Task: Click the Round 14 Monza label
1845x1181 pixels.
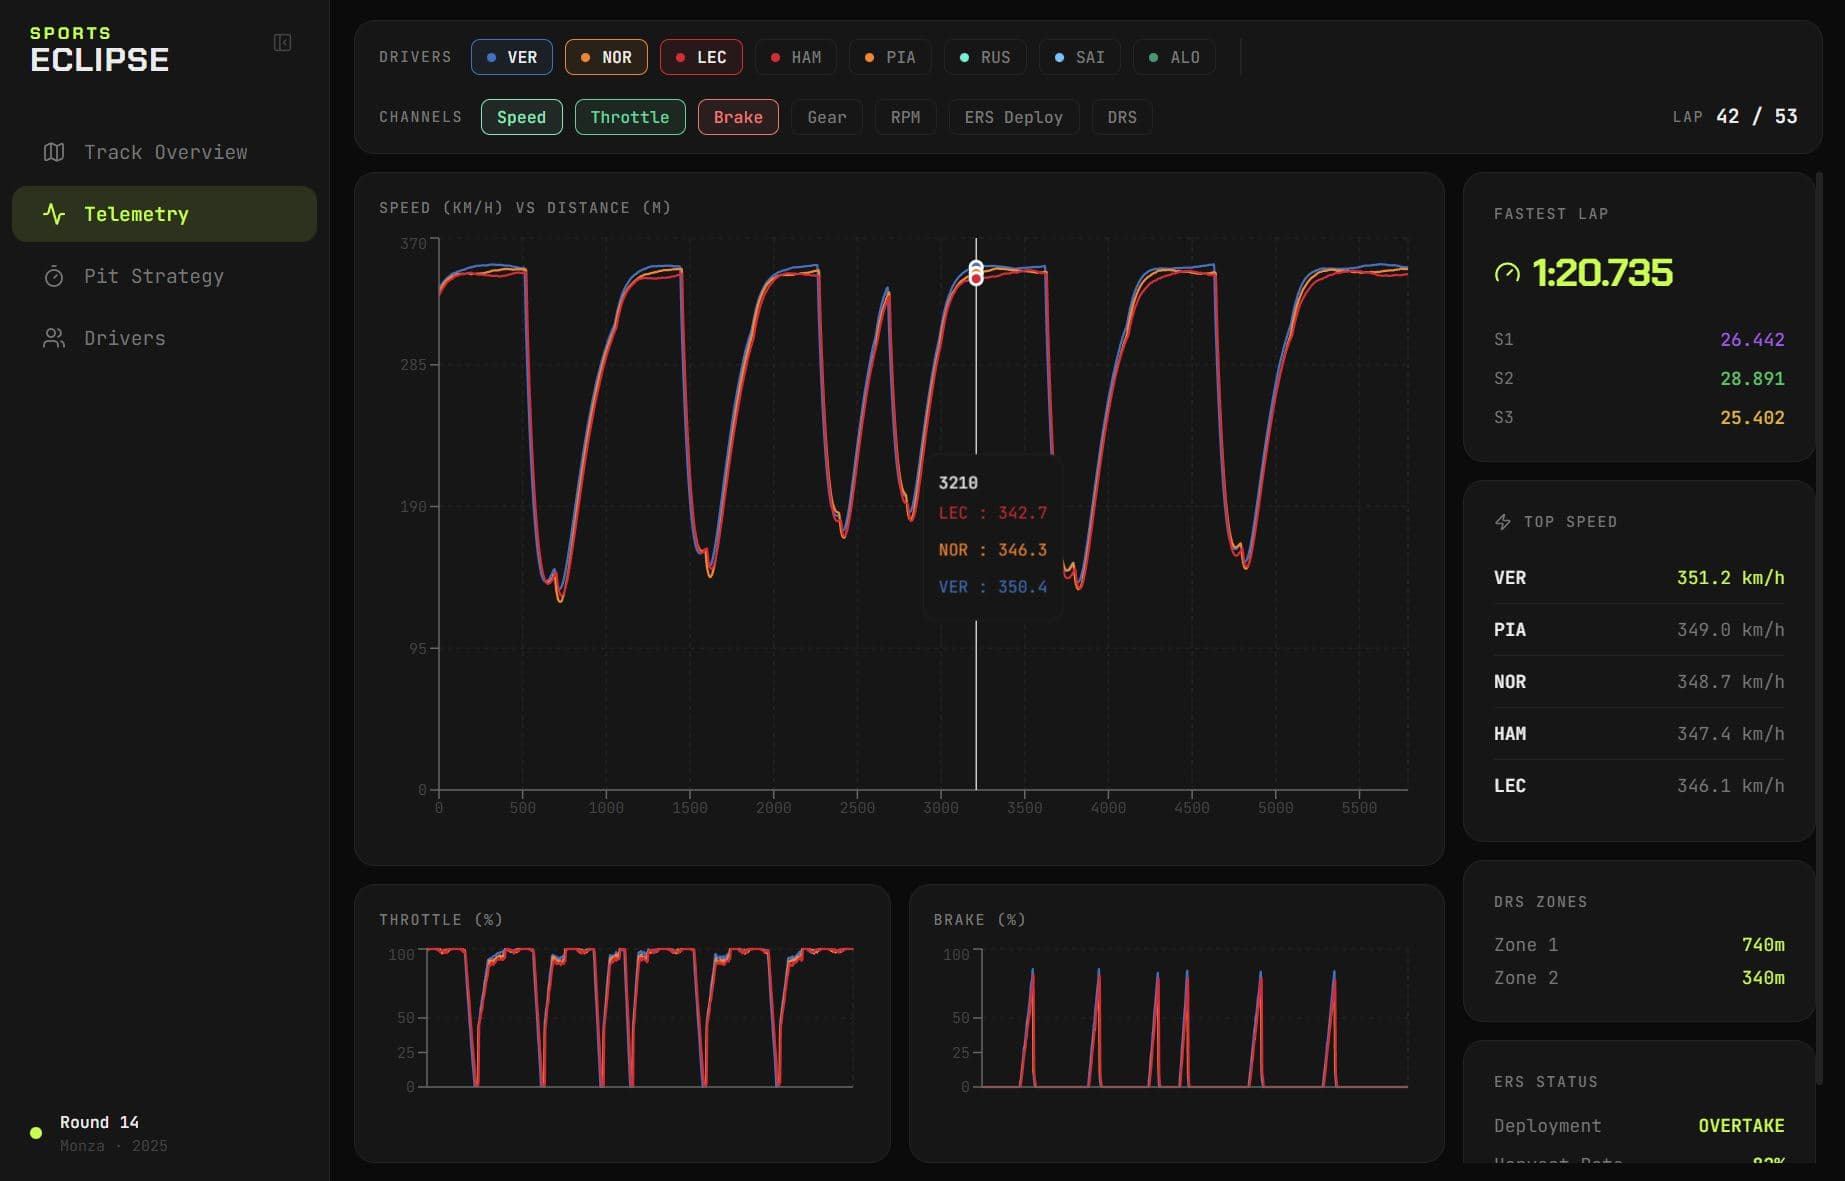Action: (113, 1133)
